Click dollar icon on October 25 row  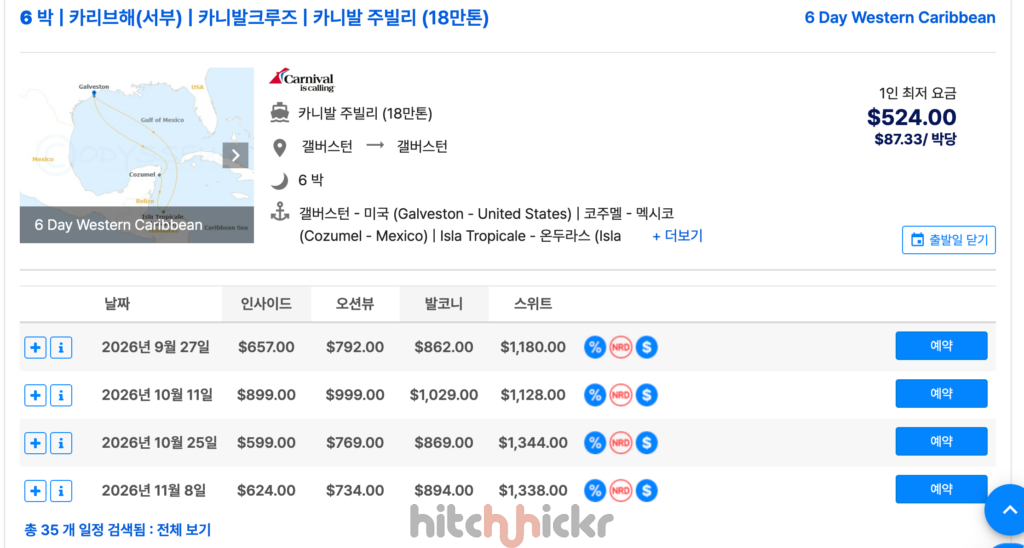tap(647, 443)
